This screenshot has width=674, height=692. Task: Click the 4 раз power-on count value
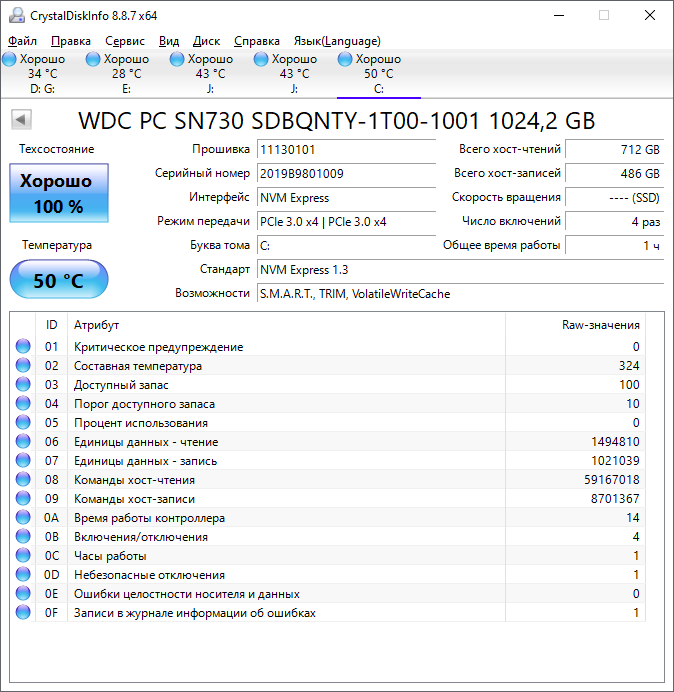(x=614, y=222)
